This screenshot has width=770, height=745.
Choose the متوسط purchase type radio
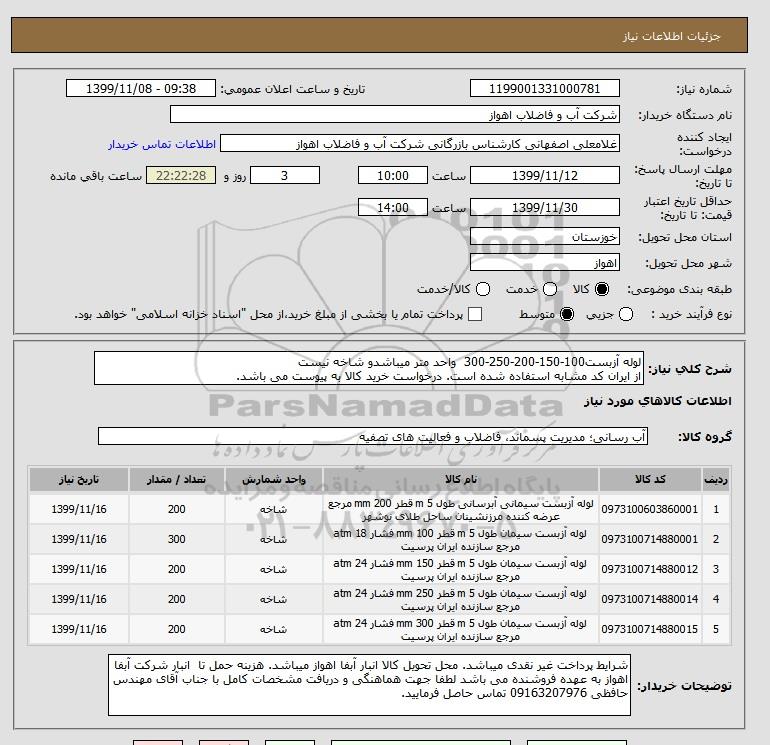(x=567, y=314)
